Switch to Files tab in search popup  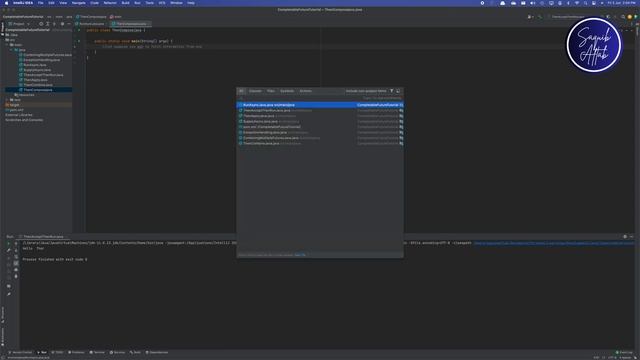point(271,91)
